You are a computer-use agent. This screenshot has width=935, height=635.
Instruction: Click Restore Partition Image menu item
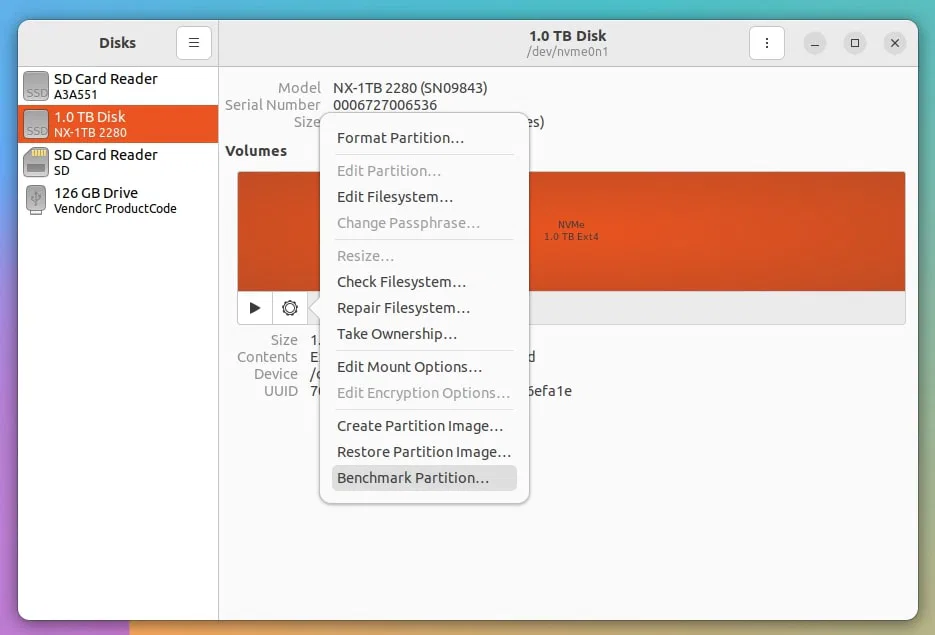pyautogui.click(x=424, y=452)
